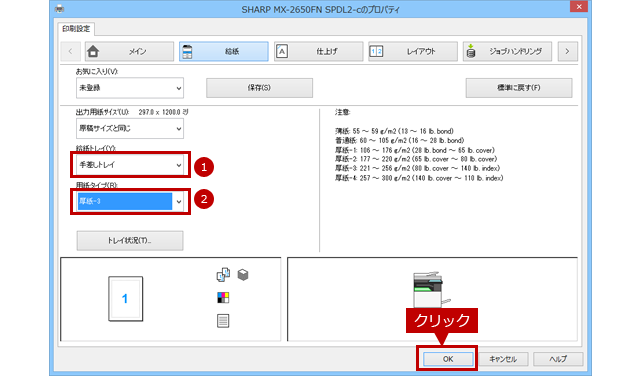Click the 薄紙 weight note line
This screenshot has width=640, height=376.
coord(394,131)
